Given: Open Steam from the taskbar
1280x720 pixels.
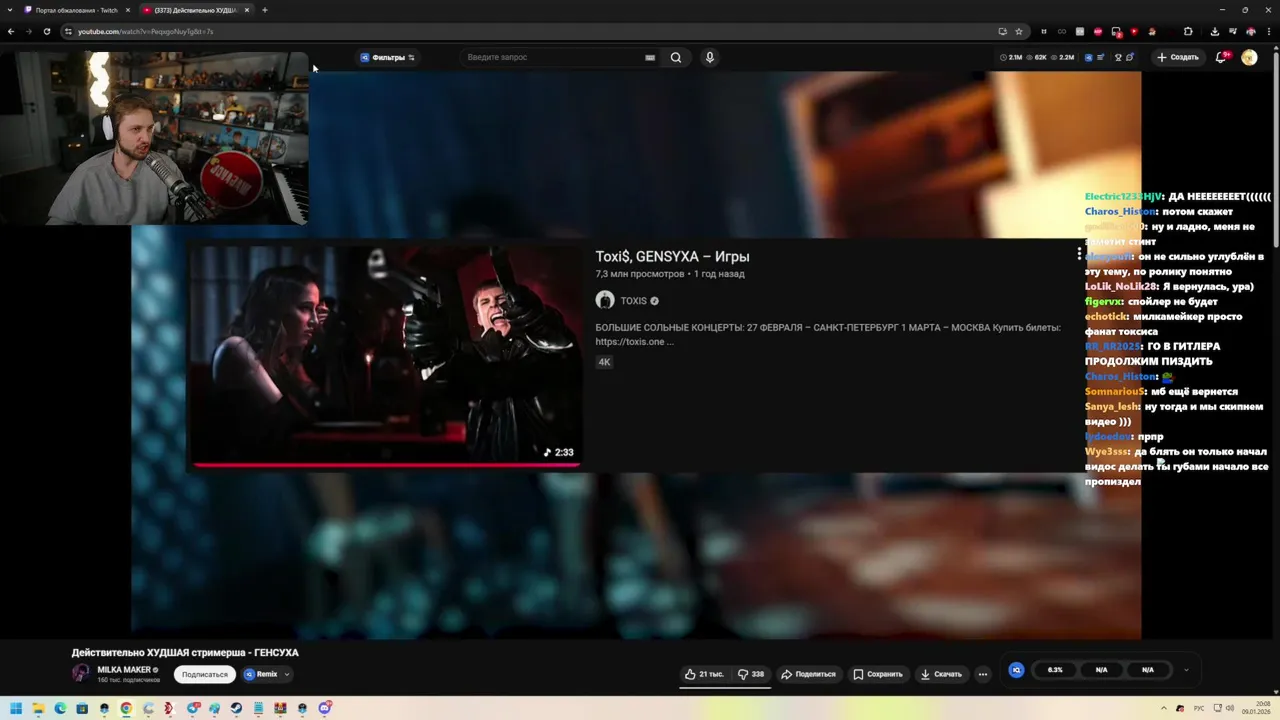Looking at the screenshot, I should pos(236,708).
